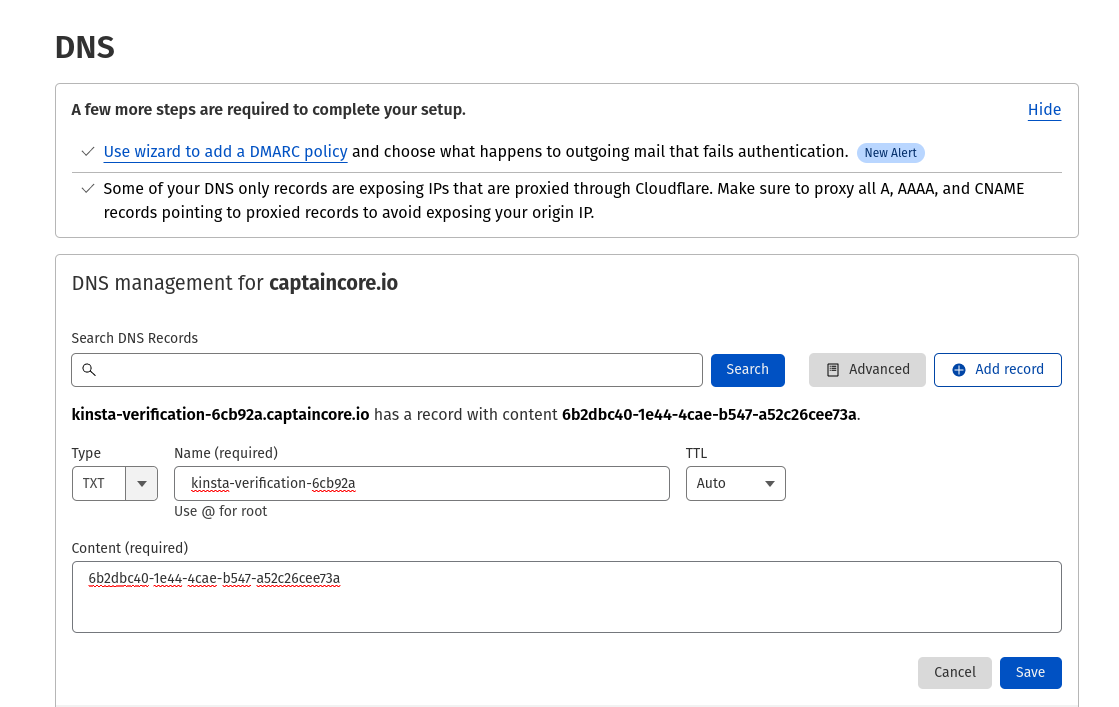Click the 'Name (required)' label

226,453
